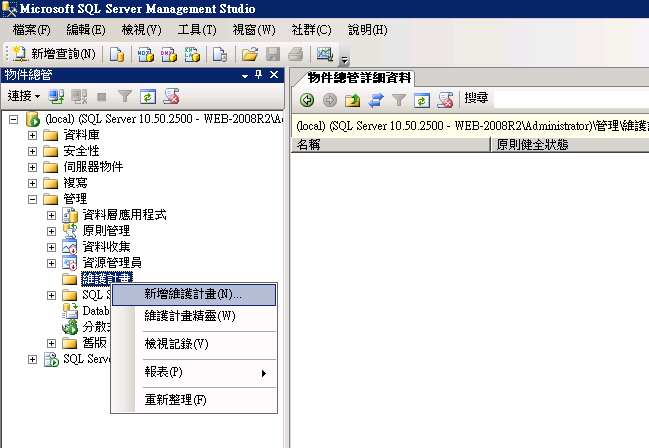Open Object Explorer window position dropdown arrow
This screenshot has height=448, width=649.
tap(245, 76)
